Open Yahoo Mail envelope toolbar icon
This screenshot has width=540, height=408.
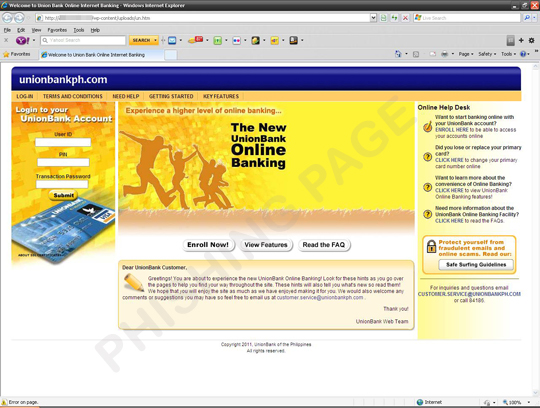coord(172,40)
